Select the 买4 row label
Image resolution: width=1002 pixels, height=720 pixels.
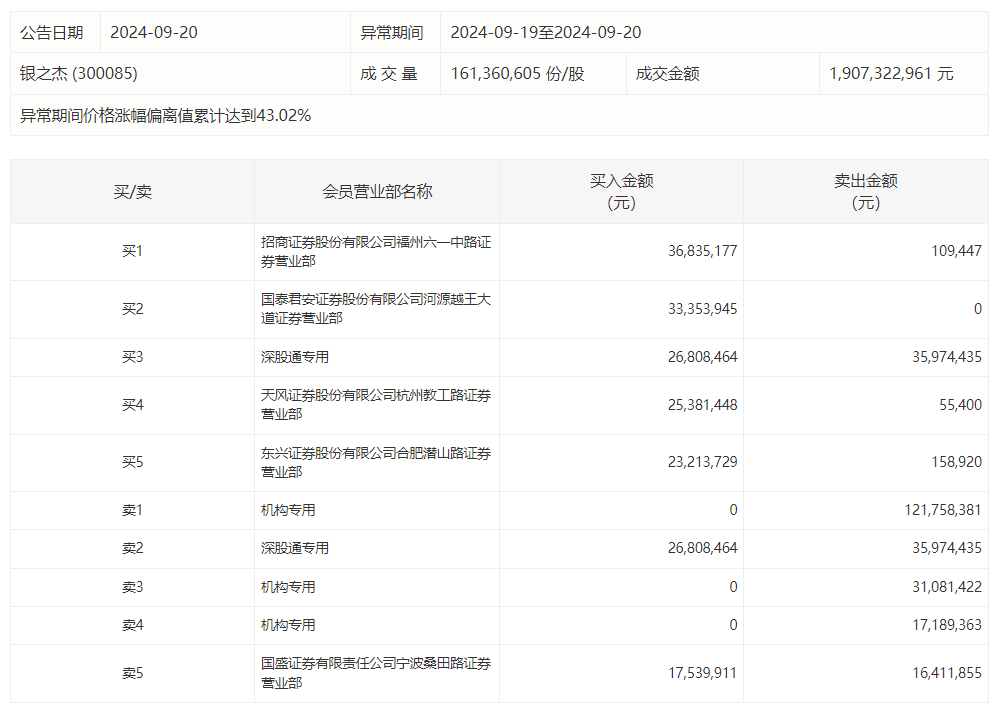132,405
